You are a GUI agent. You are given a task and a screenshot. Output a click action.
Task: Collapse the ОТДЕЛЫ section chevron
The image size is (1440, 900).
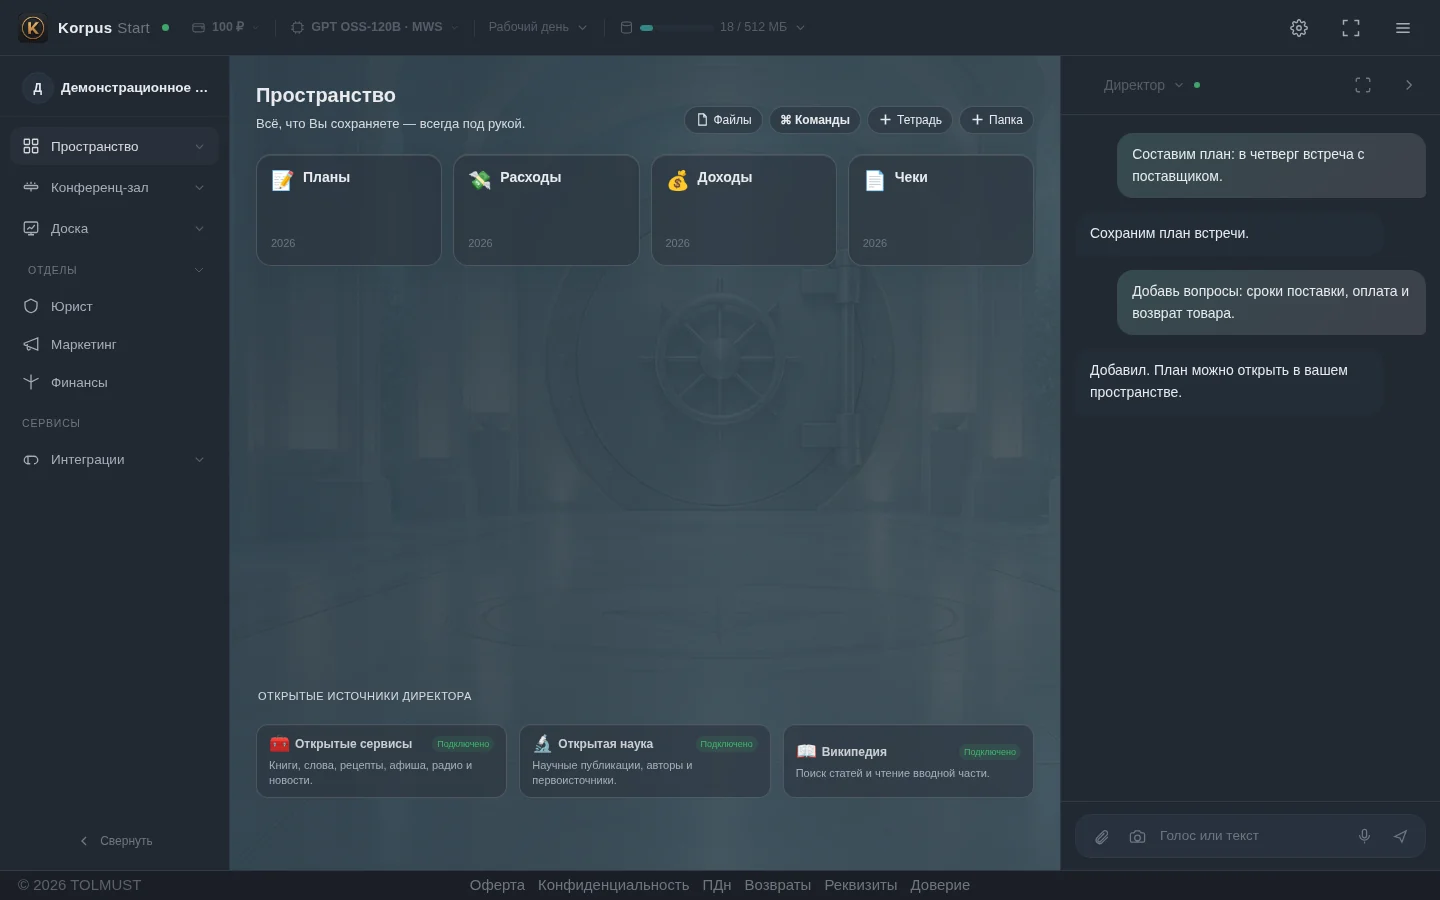[198, 270]
